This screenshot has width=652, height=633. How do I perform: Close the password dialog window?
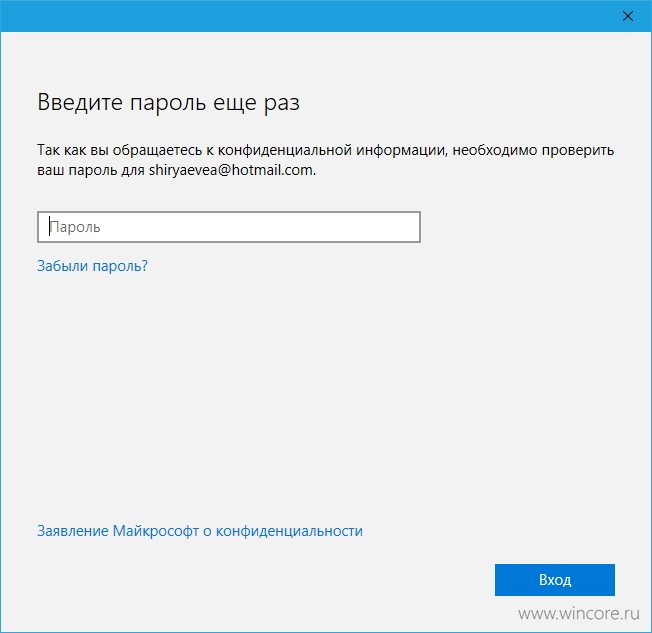click(627, 16)
